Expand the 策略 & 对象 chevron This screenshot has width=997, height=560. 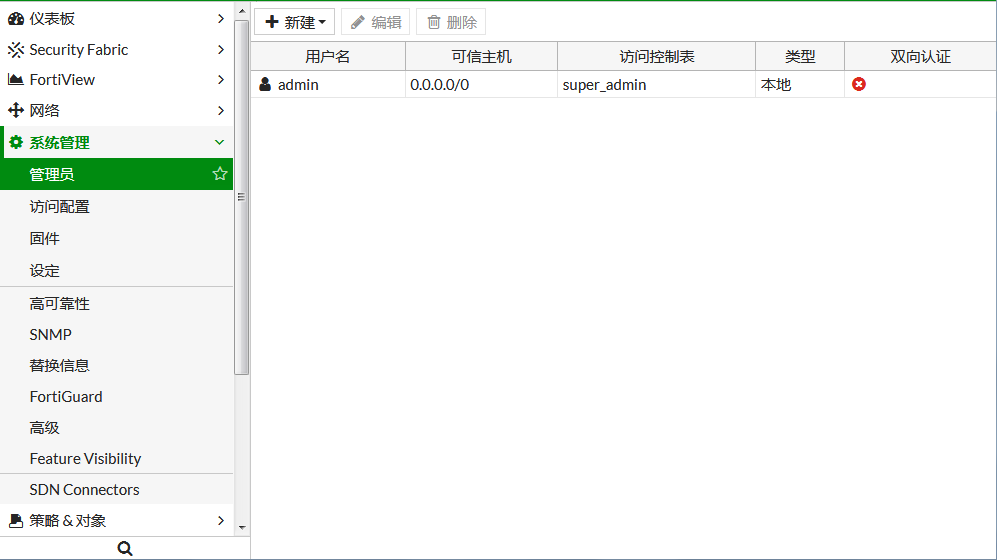click(x=221, y=521)
